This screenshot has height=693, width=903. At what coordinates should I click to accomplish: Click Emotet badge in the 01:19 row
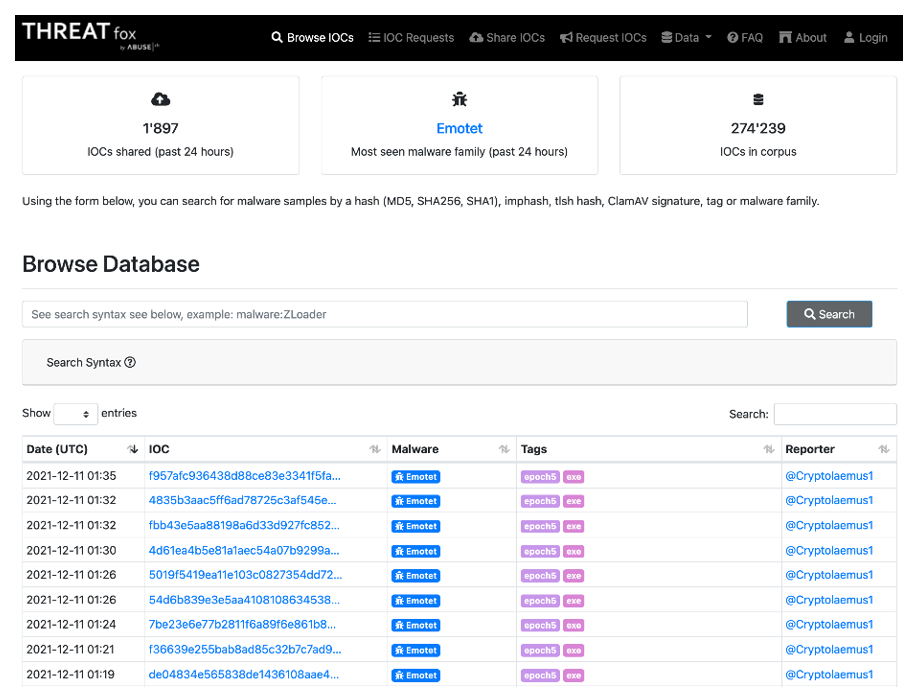click(x=416, y=675)
